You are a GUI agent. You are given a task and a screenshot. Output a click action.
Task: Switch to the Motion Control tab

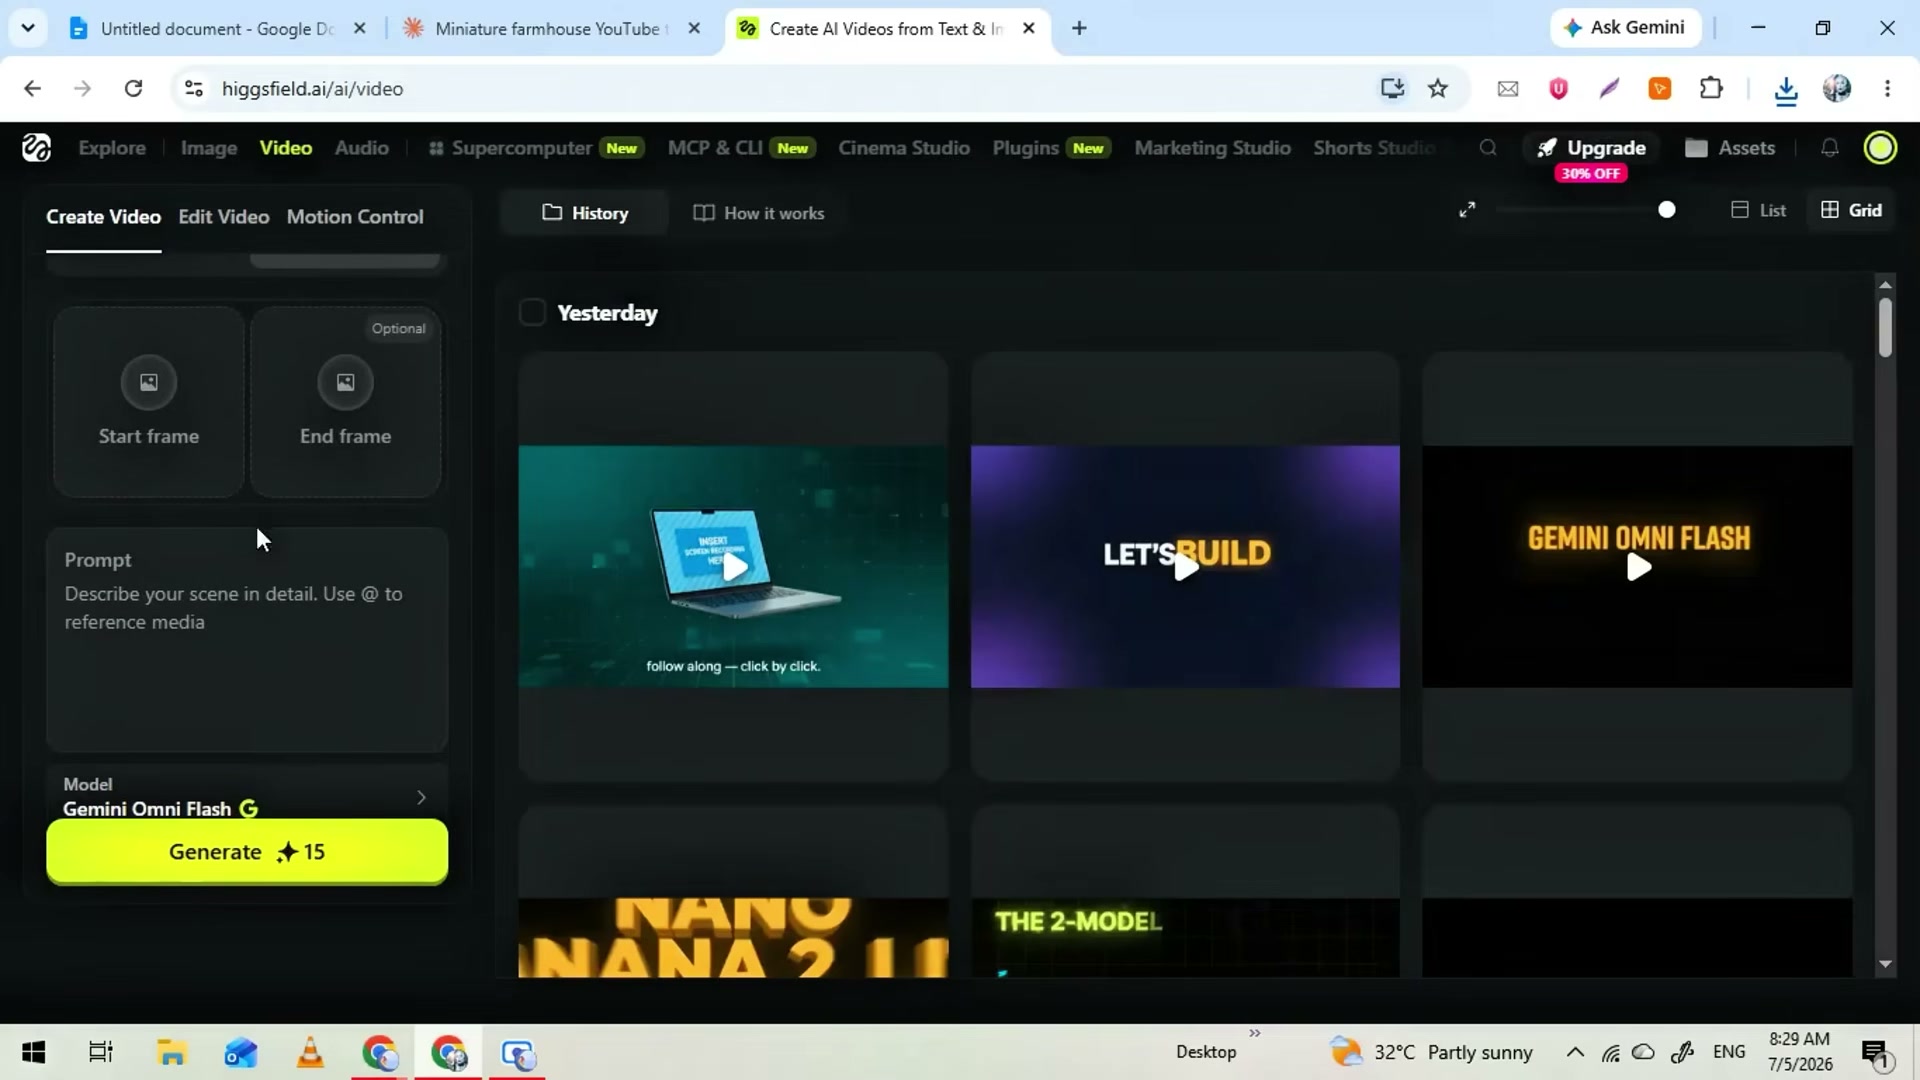(355, 217)
